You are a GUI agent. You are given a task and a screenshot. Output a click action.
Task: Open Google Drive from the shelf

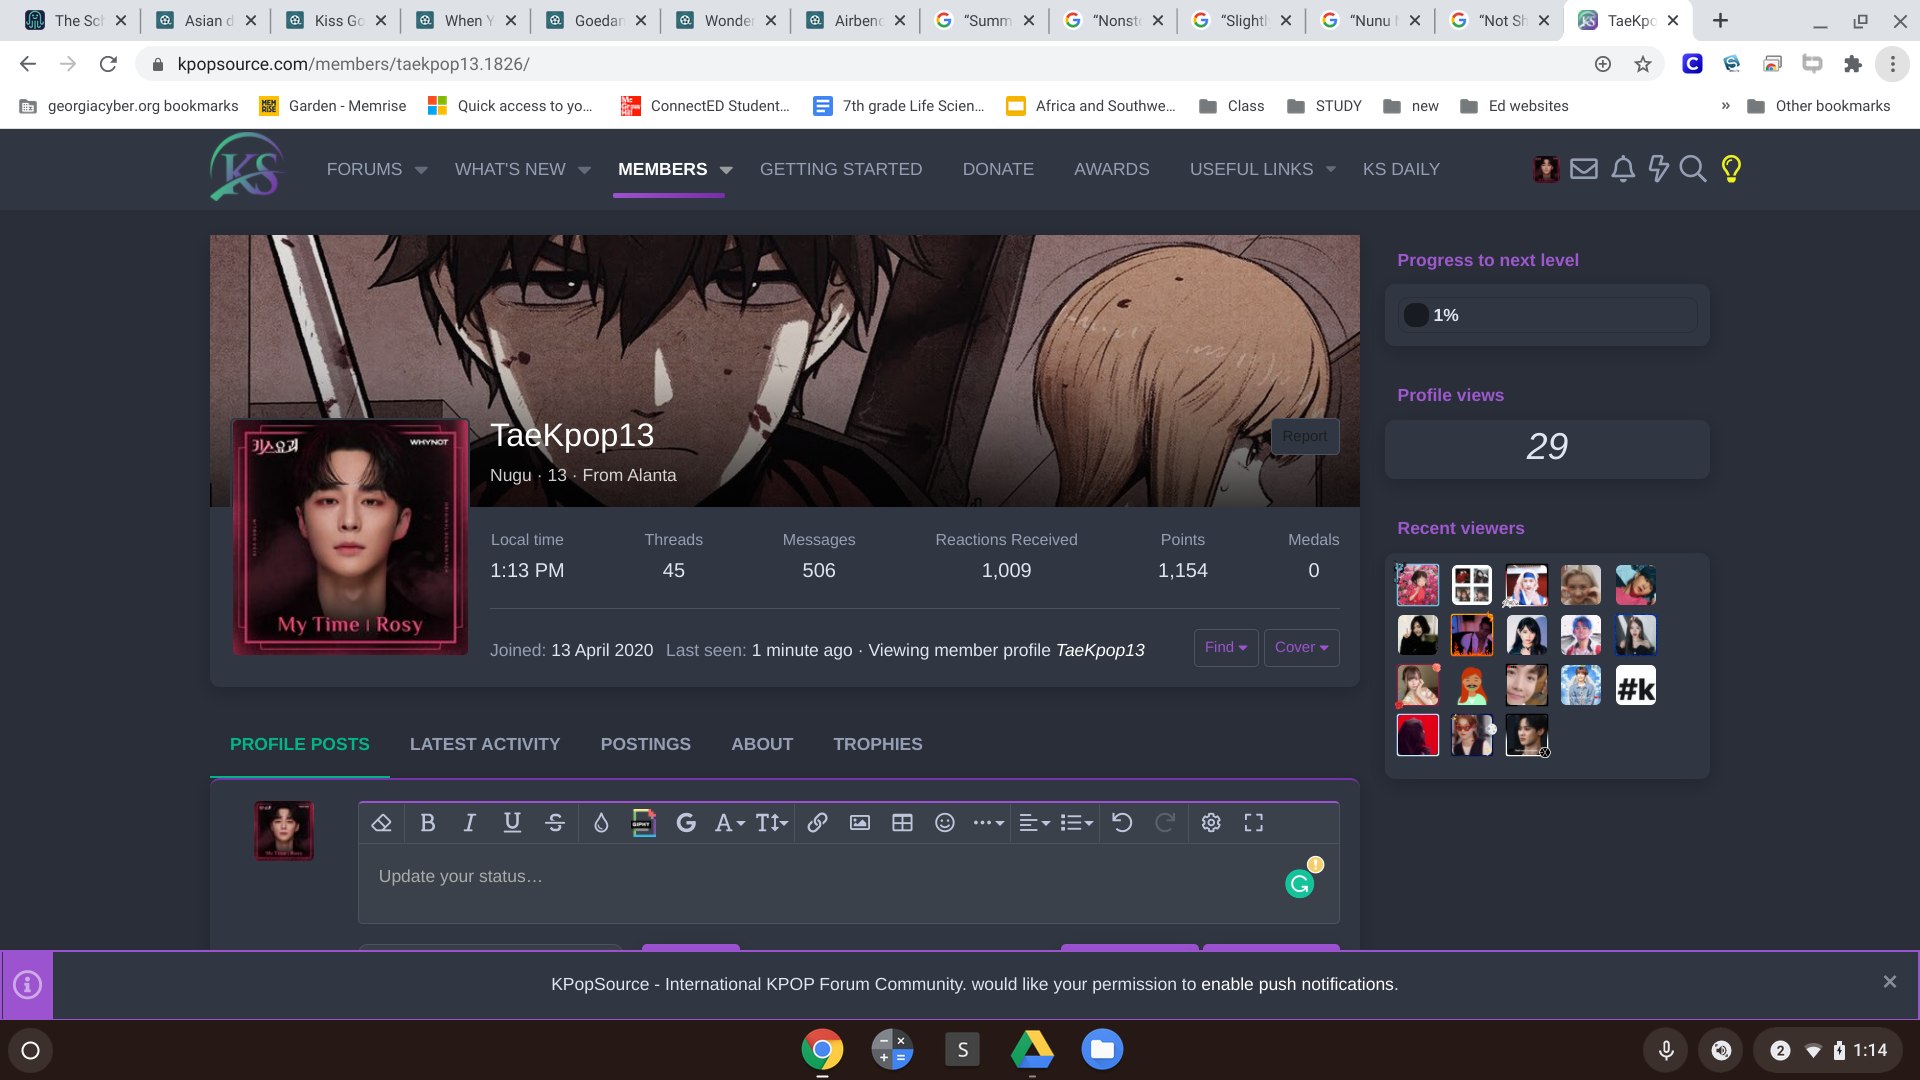click(1032, 1050)
